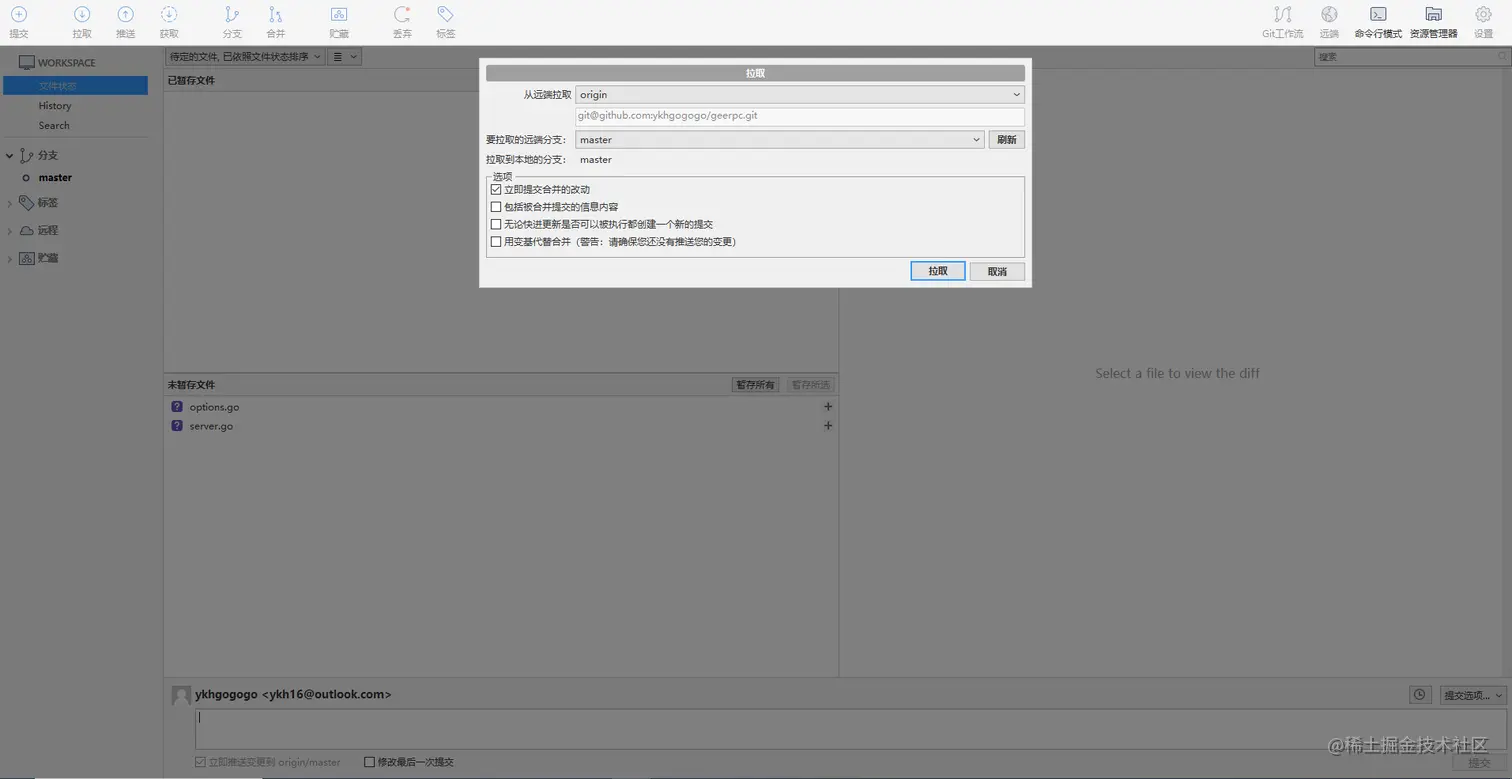Open the 提交选项 dropdown

1473,695
